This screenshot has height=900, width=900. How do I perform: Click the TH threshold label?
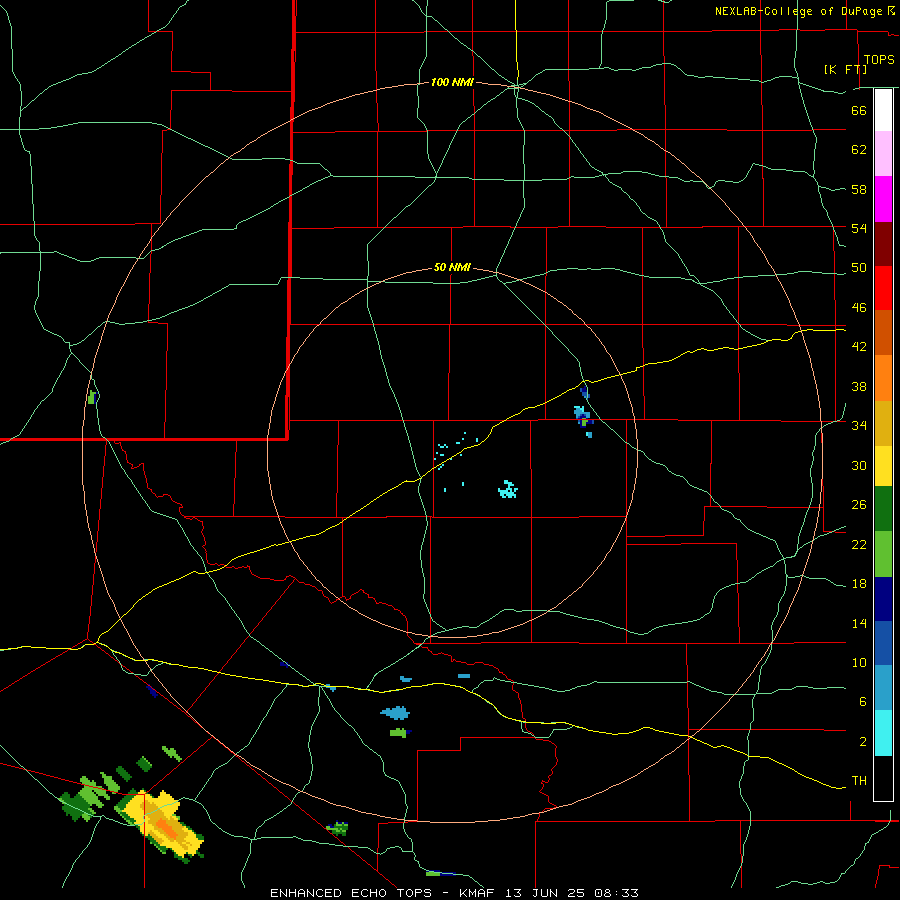[x=859, y=781]
